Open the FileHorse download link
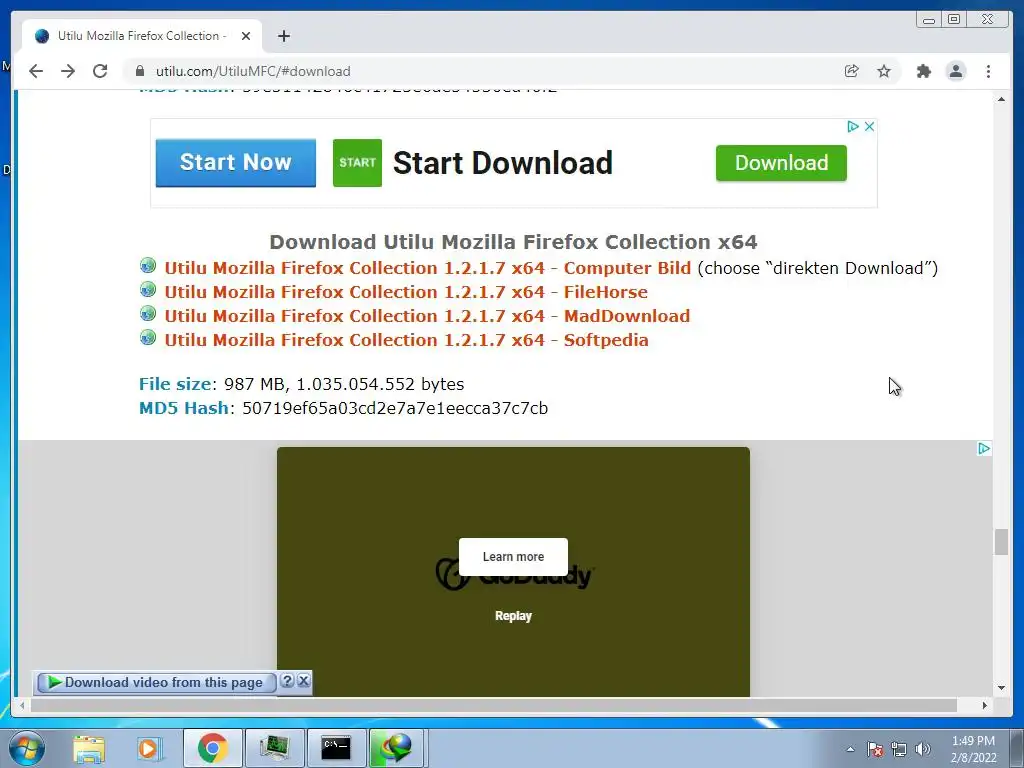 coord(406,292)
